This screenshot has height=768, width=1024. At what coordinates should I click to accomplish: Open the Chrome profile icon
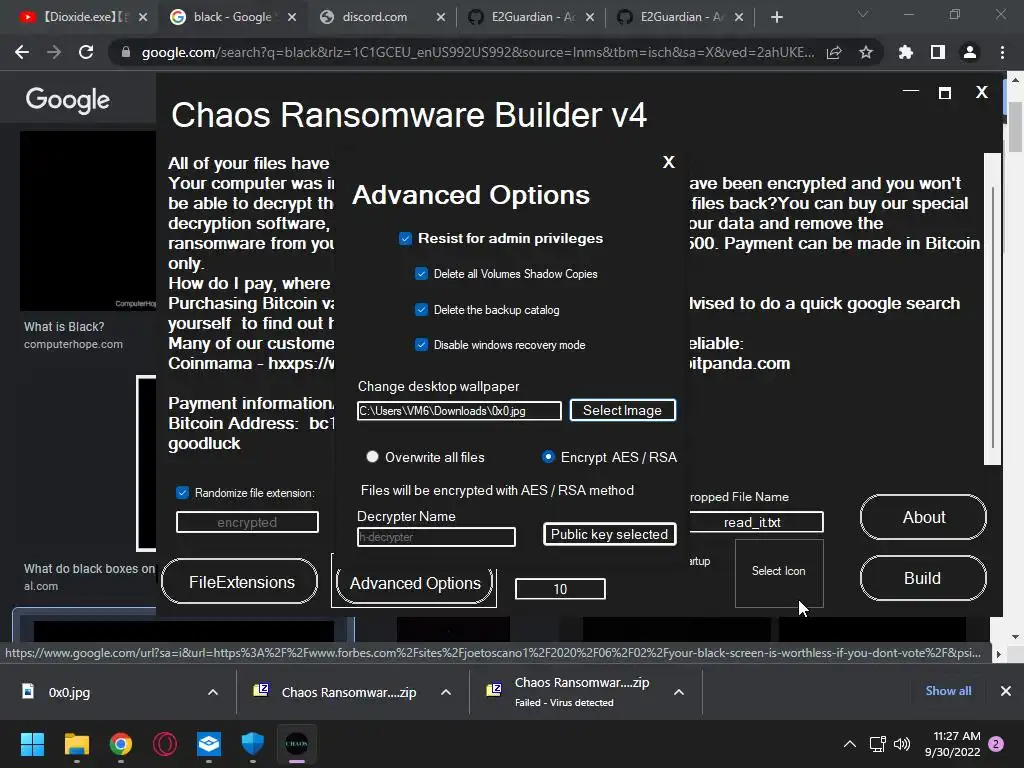(x=970, y=52)
